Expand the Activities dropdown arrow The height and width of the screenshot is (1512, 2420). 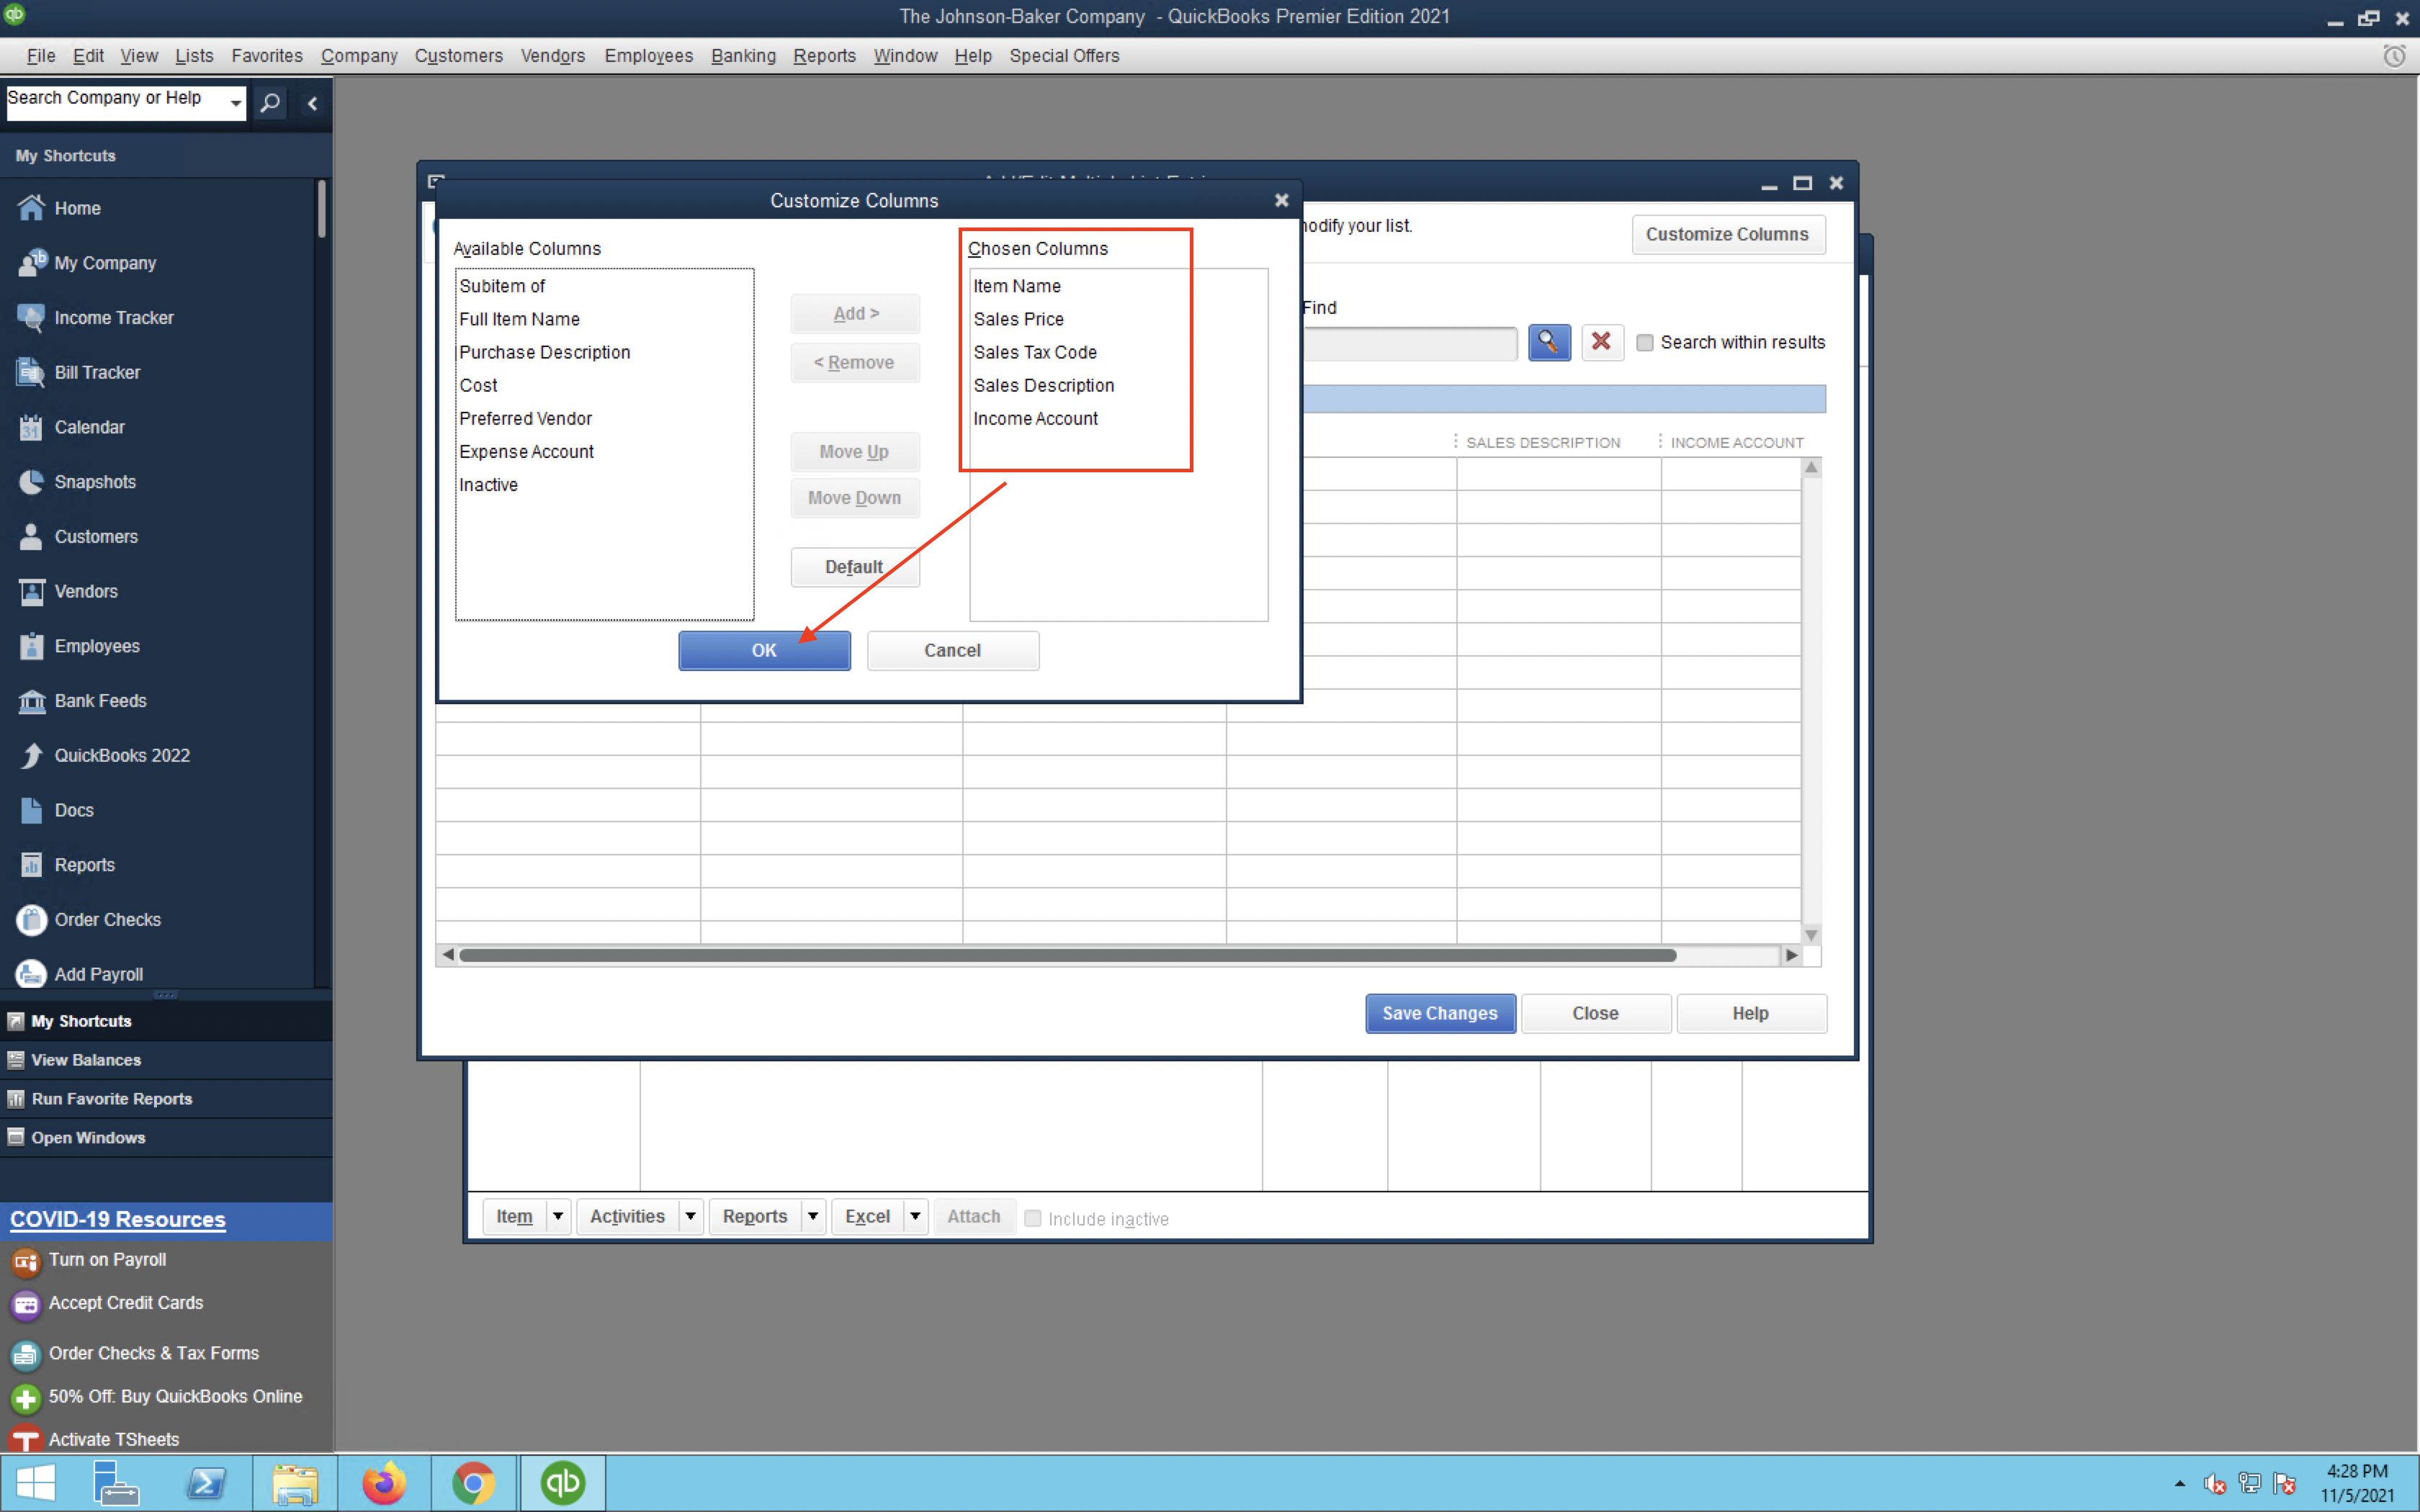click(x=690, y=1217)
